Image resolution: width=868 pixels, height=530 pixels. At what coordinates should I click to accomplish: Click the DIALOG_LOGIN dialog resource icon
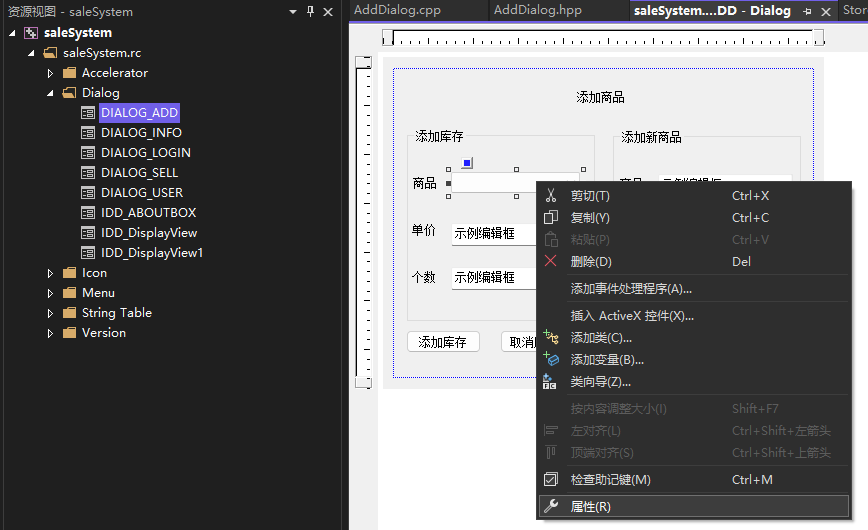tap(88, 153)
